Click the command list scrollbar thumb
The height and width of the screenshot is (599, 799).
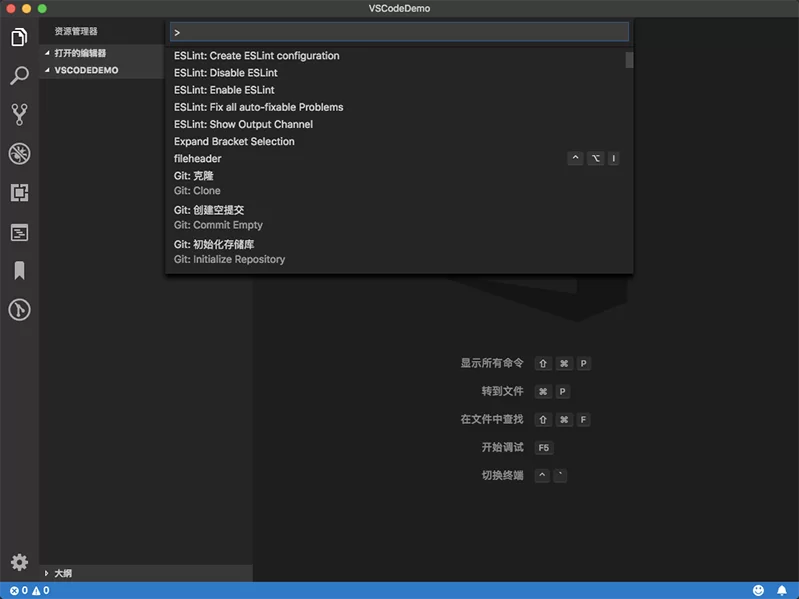[x=629, y=60]
